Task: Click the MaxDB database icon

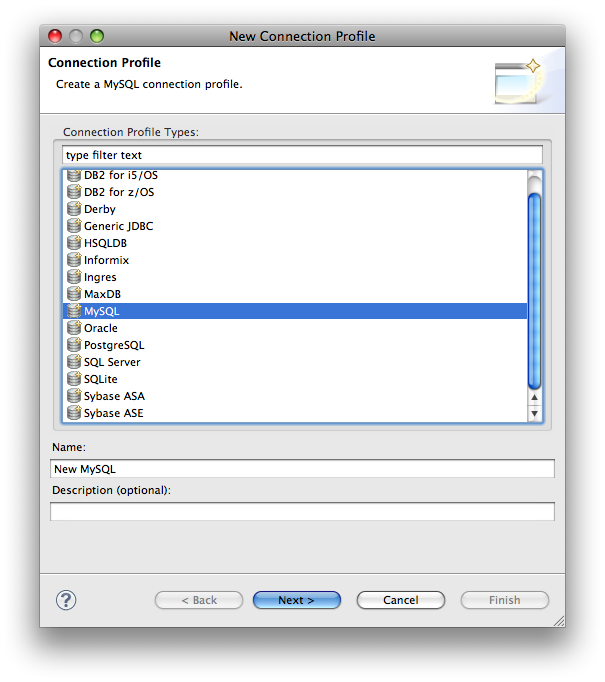Action: [x=74, y=294]
